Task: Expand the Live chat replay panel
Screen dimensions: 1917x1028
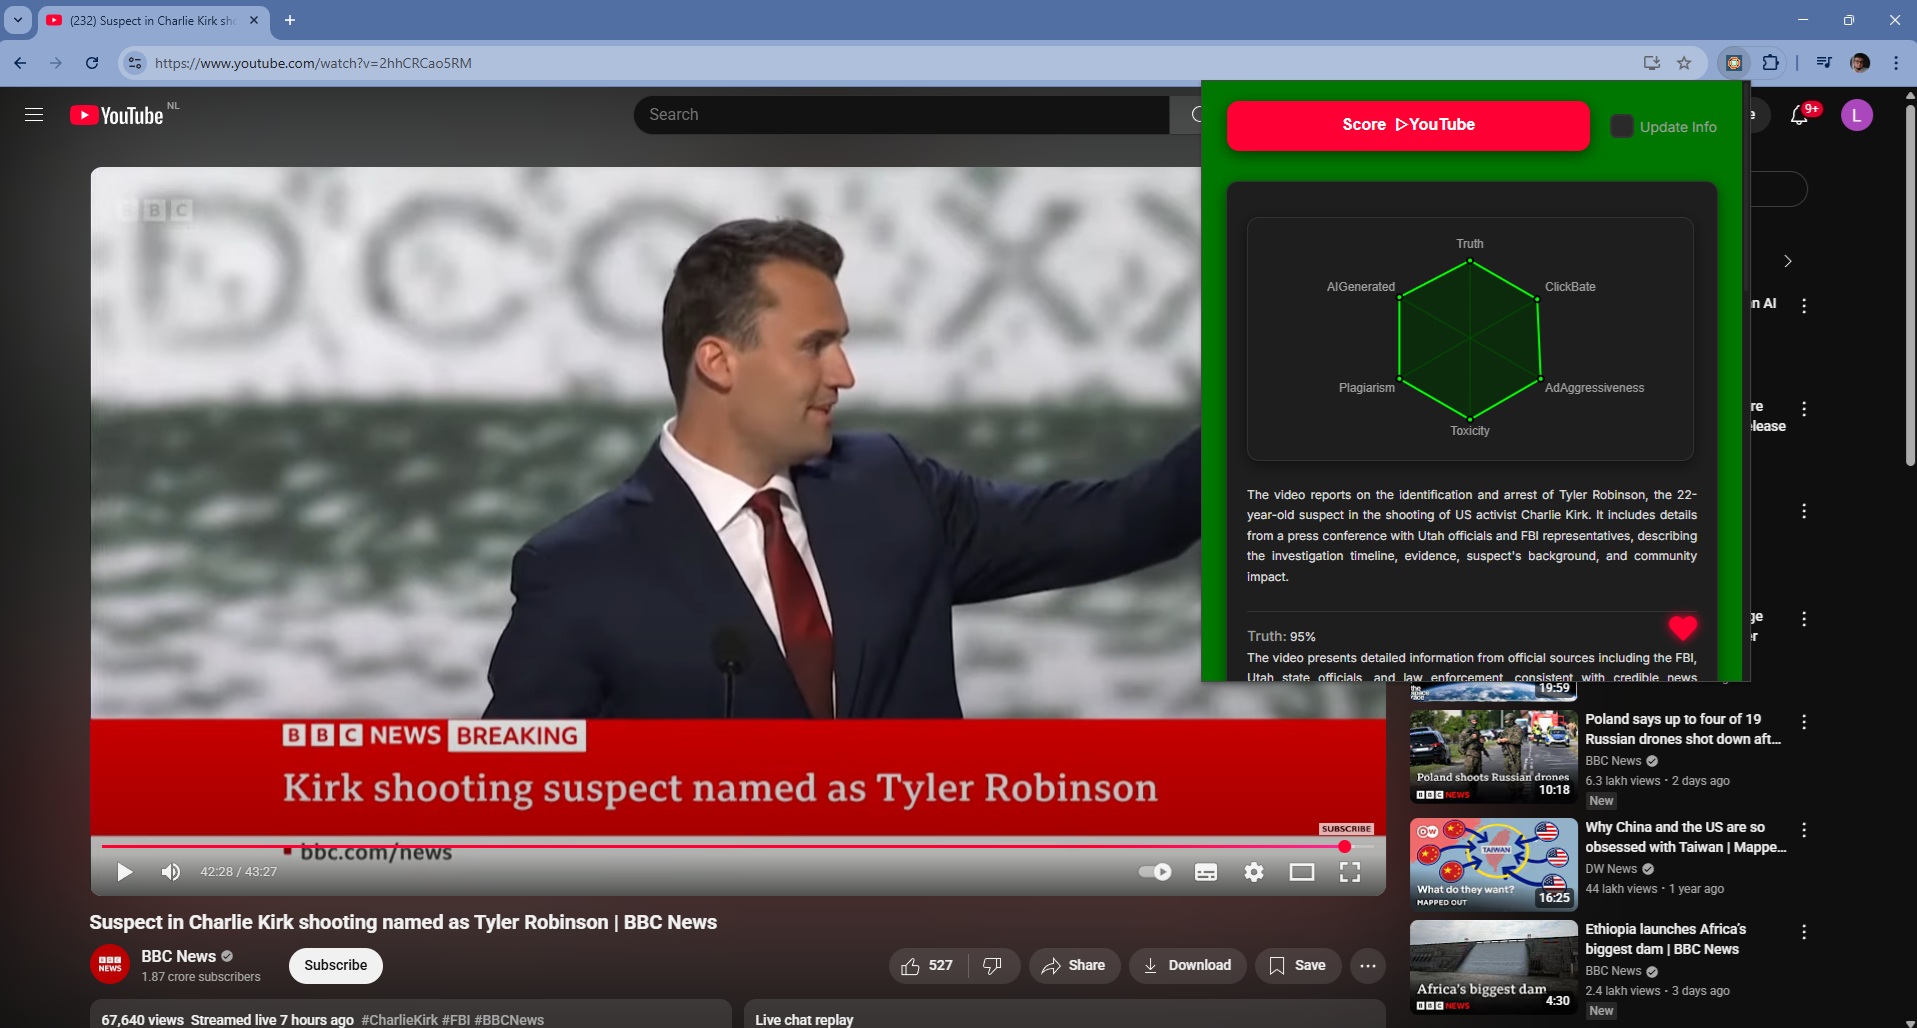Action: [1064, 1014]
